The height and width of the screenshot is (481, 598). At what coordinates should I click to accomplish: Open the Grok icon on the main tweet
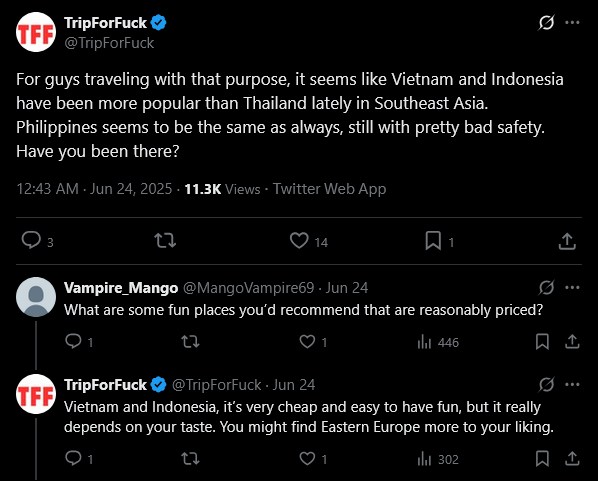tap(546, 23)
